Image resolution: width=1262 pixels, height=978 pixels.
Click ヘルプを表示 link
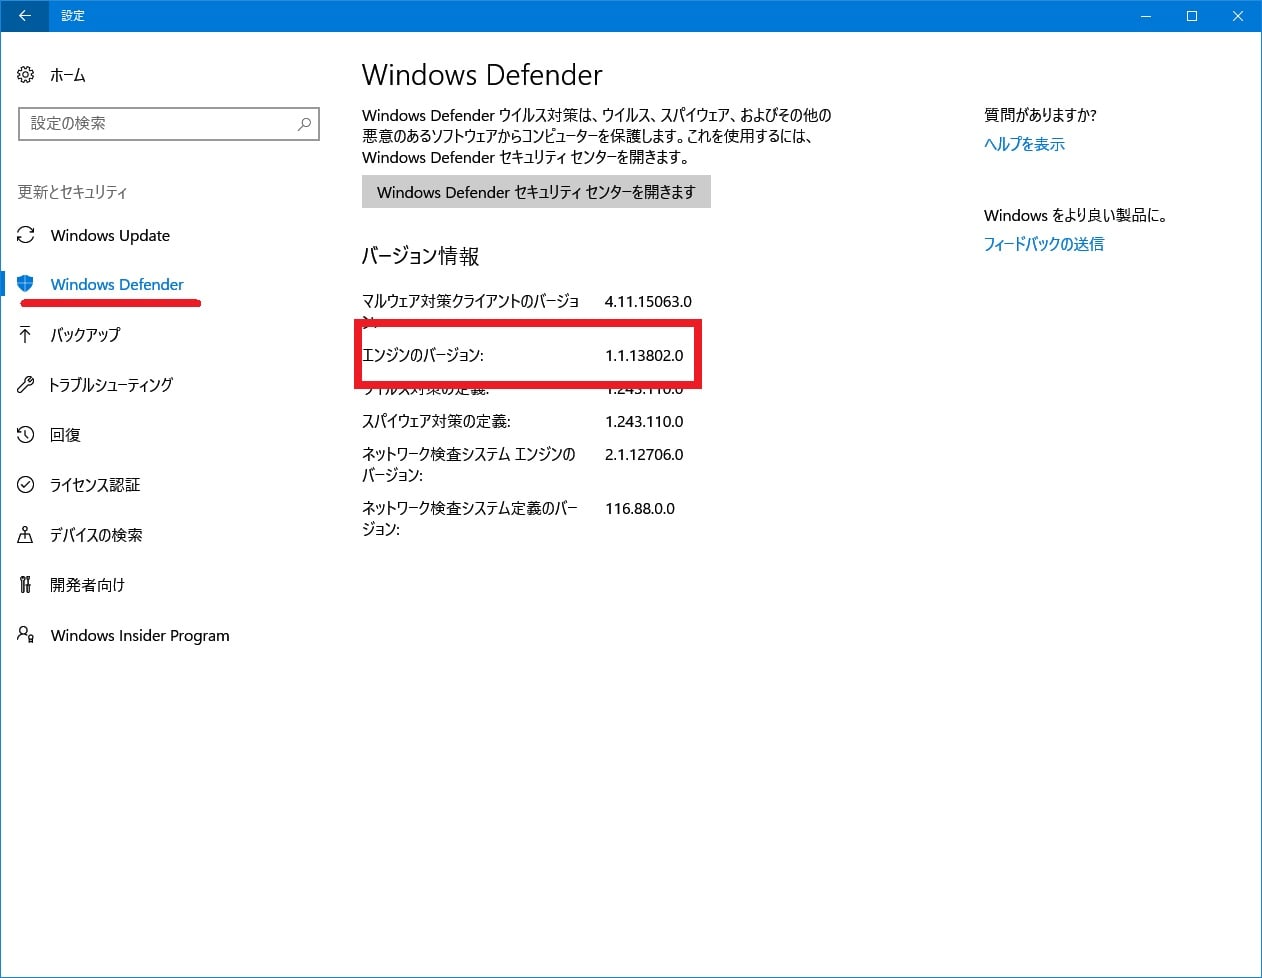[1024, 144]
